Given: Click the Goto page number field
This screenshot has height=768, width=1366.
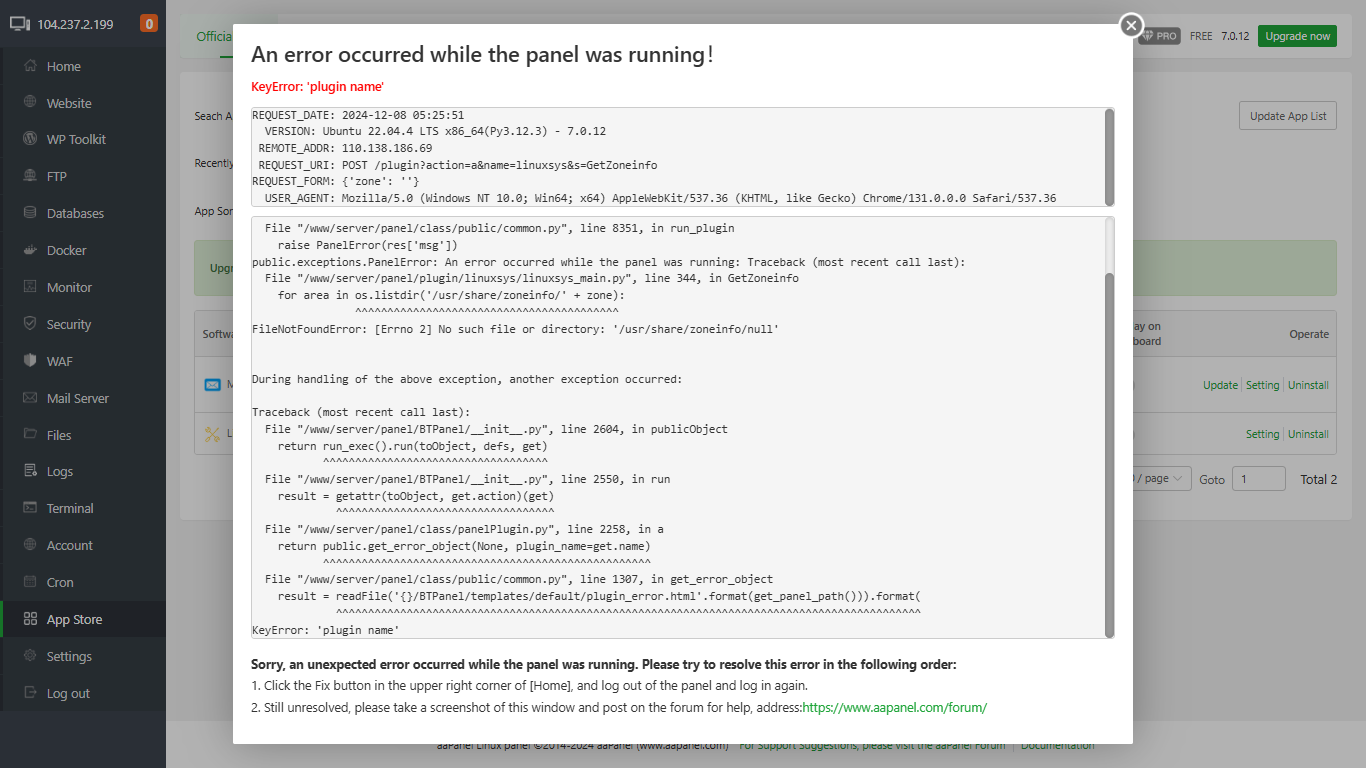Looking at the screenshot, I should pyautogui.click(x=1258, y=479).
